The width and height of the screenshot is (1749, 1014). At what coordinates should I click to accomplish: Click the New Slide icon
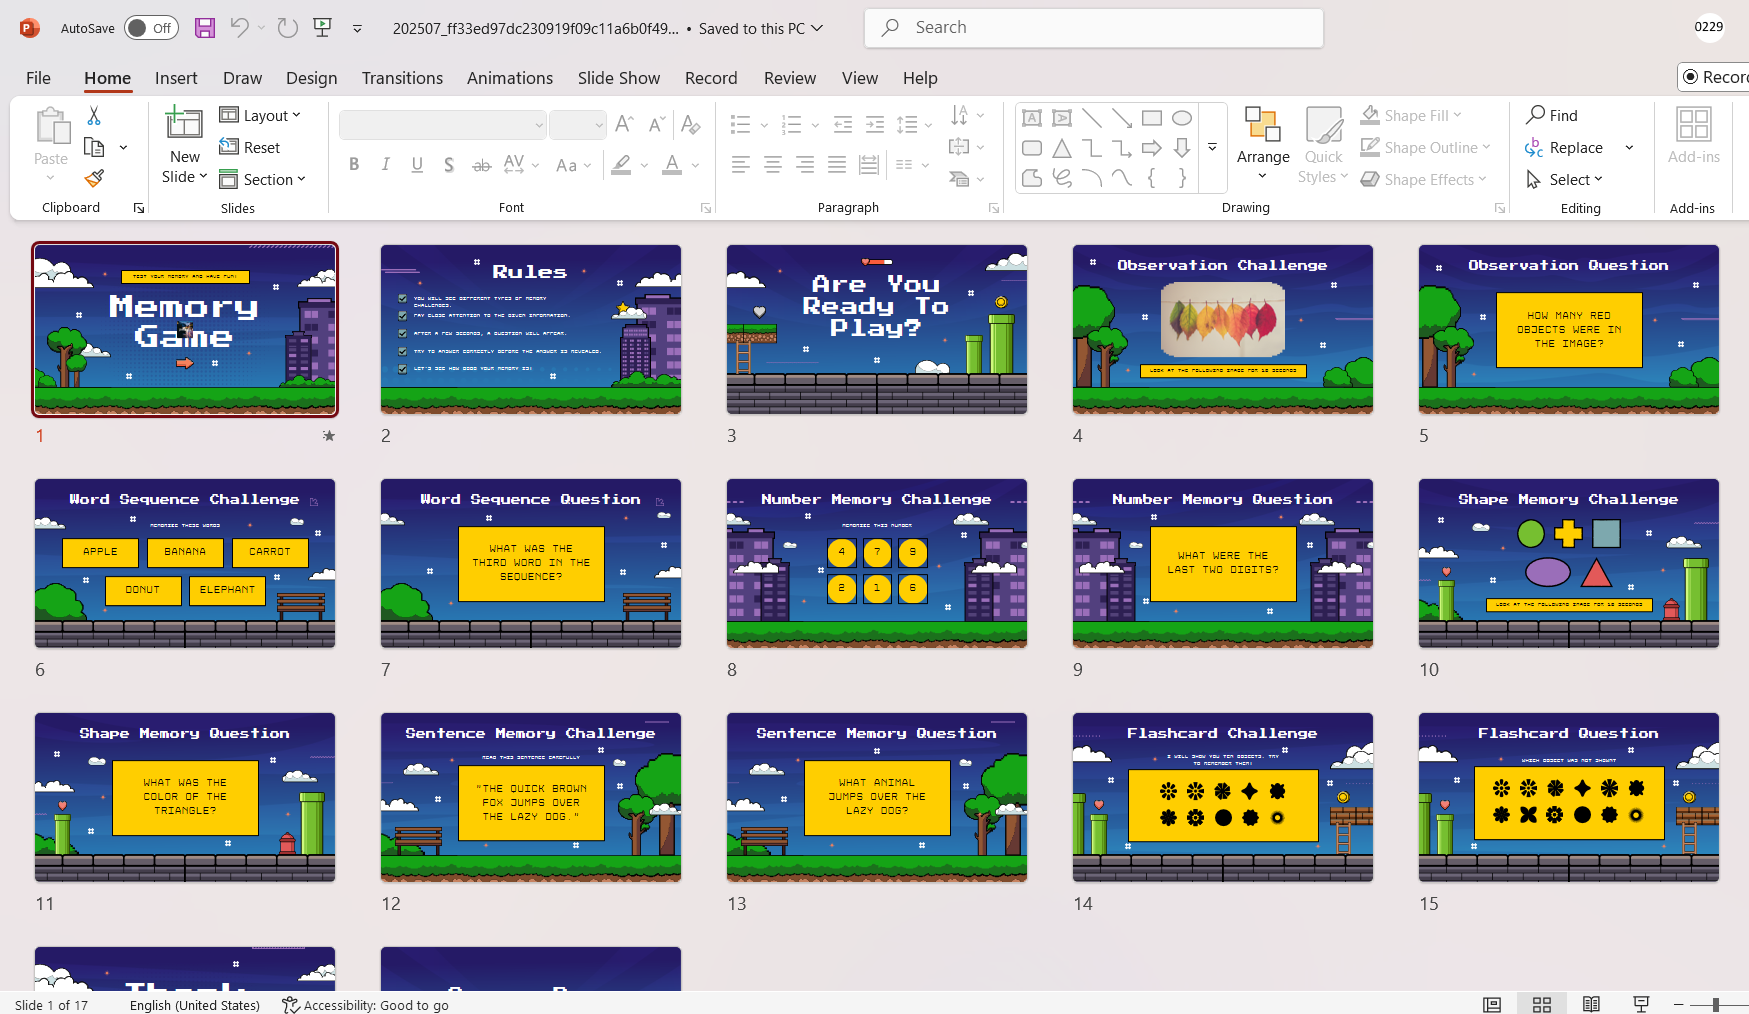click(x=184, y=123)
